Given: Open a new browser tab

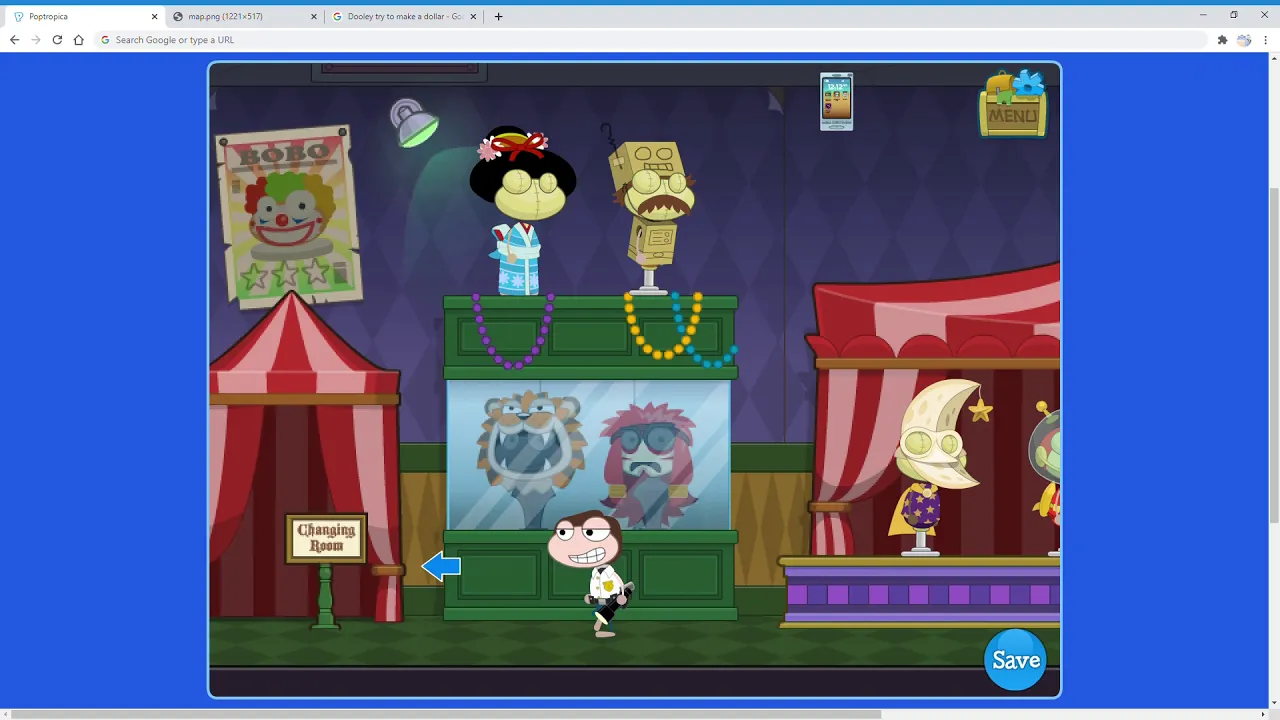Looking at the screenshot, I should click(x=498, y=16).
